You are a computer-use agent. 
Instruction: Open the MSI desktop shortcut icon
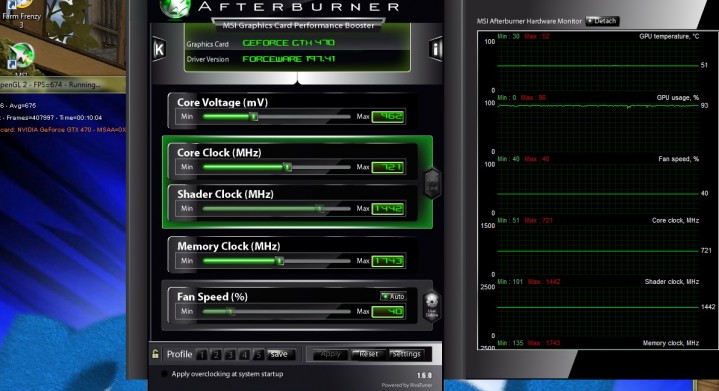22,59
